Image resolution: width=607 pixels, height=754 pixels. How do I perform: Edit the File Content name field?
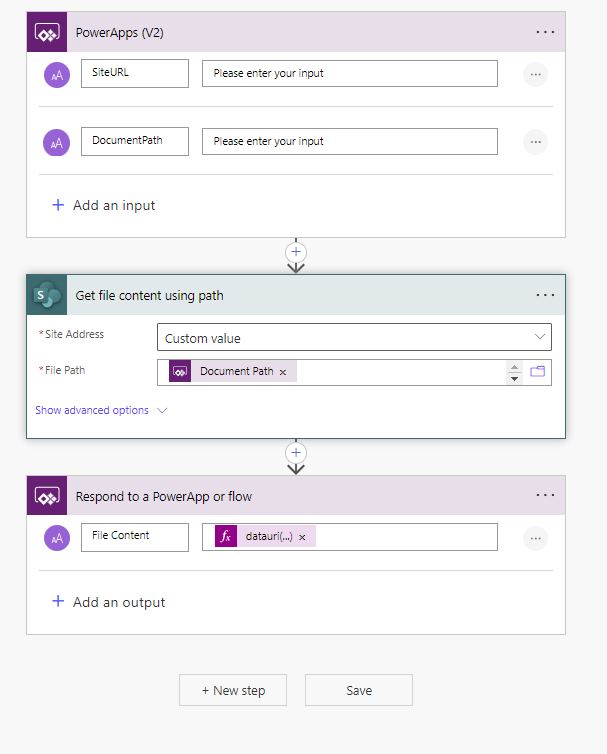[135, 537]
